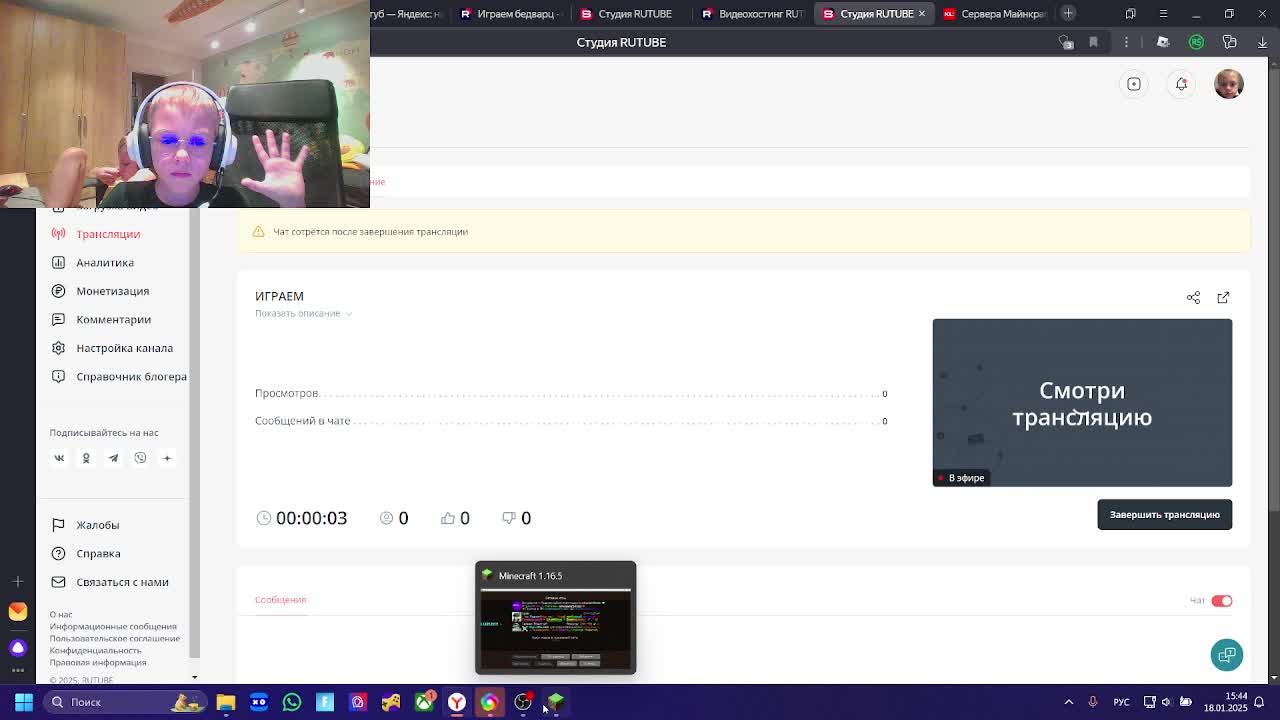Click Завершить трансляцию button
This screenshot has height=720, width=1280.
[x=1164, y=514]
